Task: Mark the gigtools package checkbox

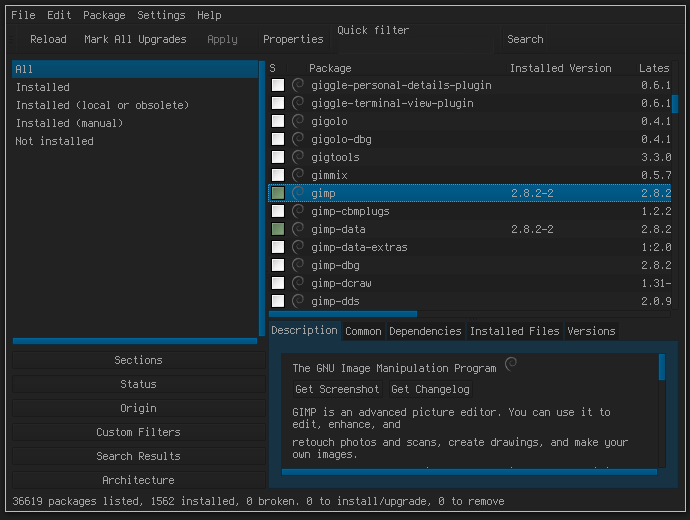Action: (x=278, y=157)
